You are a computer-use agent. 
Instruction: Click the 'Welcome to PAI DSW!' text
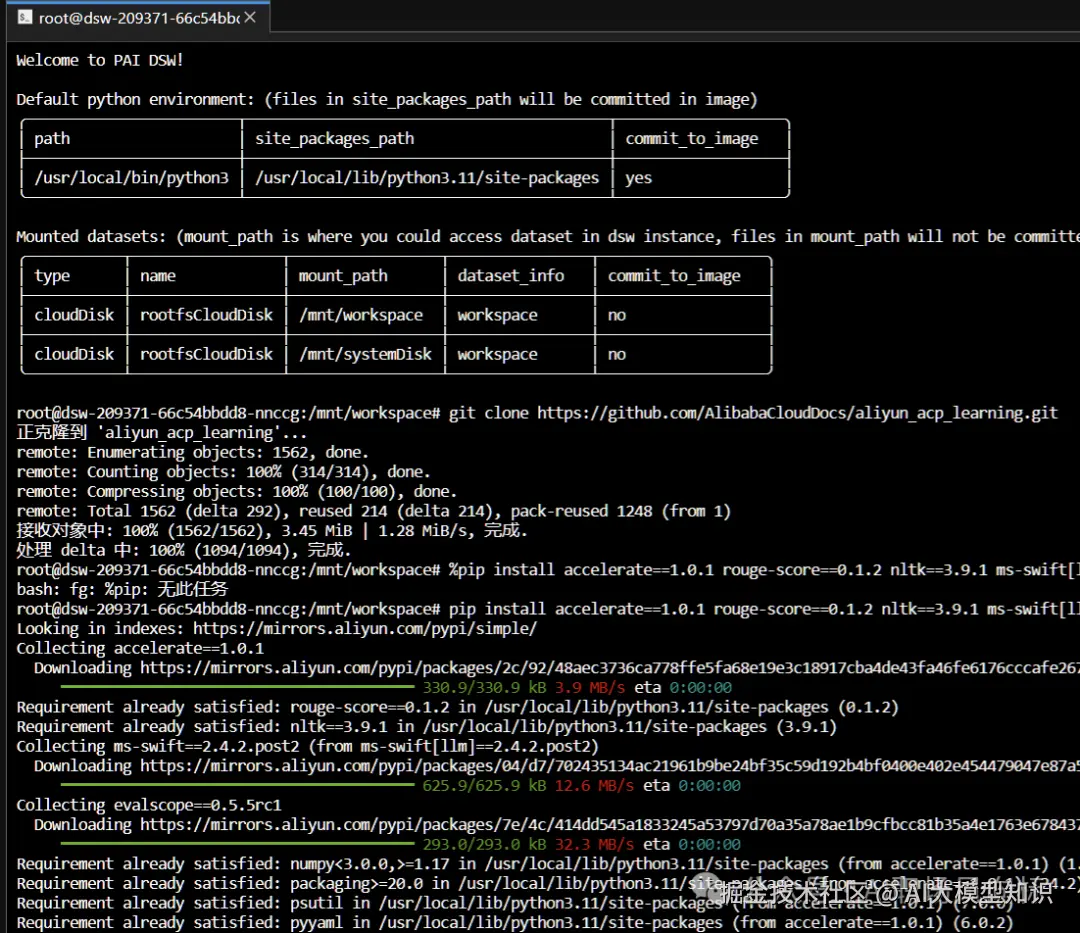100,60
